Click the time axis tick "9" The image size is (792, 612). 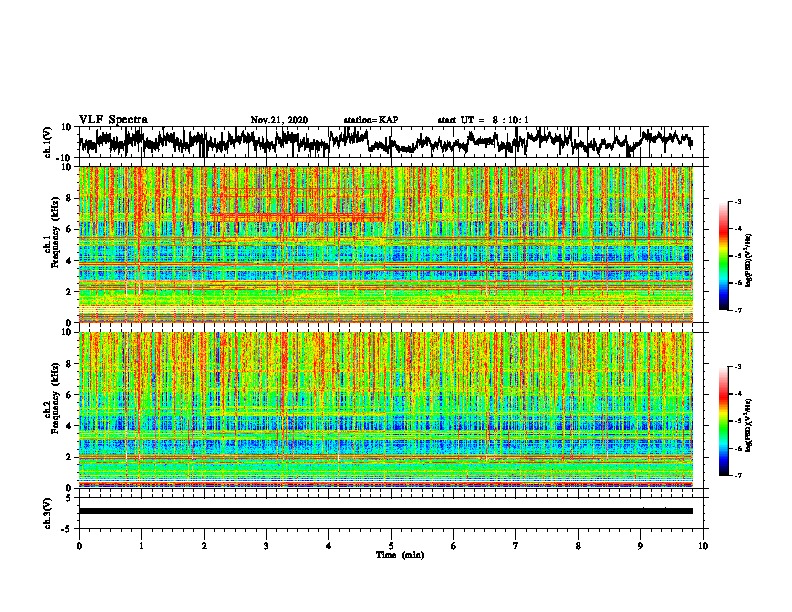[x=640, y=546]
